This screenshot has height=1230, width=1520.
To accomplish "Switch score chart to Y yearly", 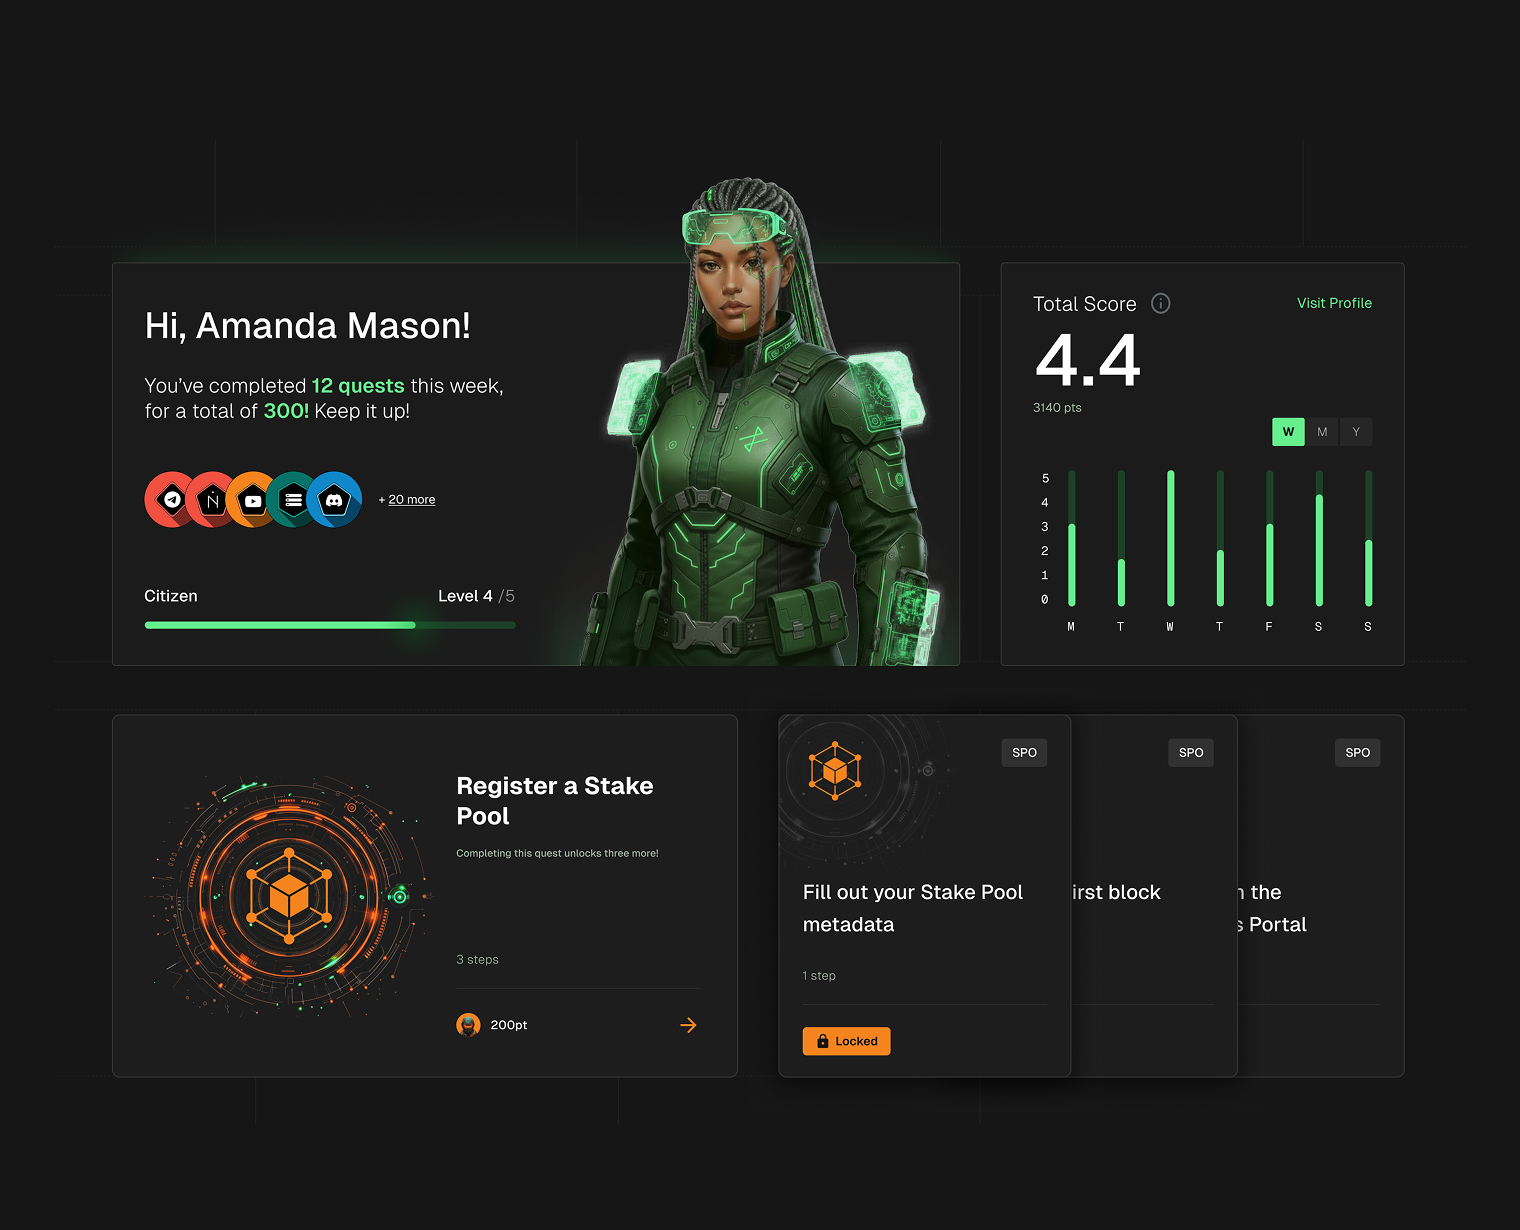I will pyautogui.click(x=1356, y=432).
